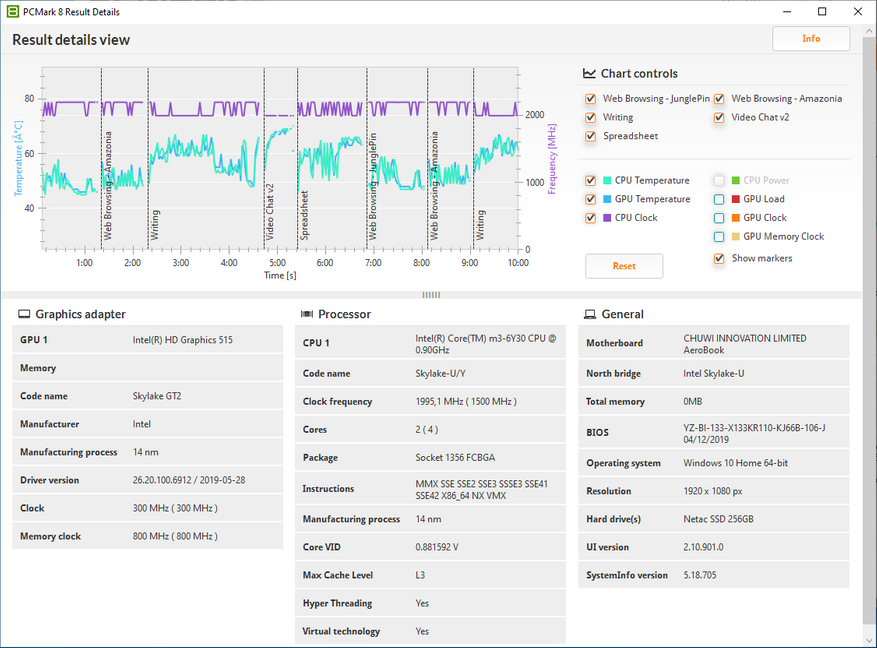Click the purple CPU Clock color swatch
Image resolution: width=877 pixels, height=648 pixels.
tap(606, 218)
